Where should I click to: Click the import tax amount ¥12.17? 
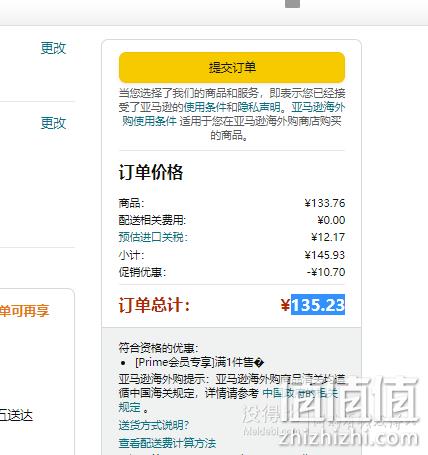point(328,237)
